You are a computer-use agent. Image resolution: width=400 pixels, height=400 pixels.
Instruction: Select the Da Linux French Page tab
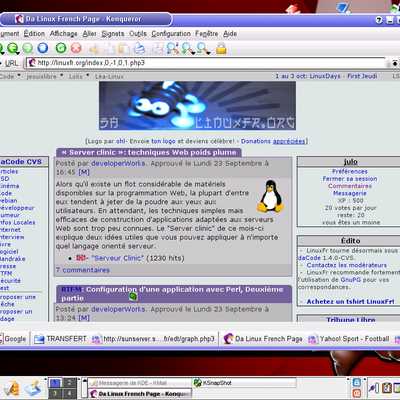263,339
